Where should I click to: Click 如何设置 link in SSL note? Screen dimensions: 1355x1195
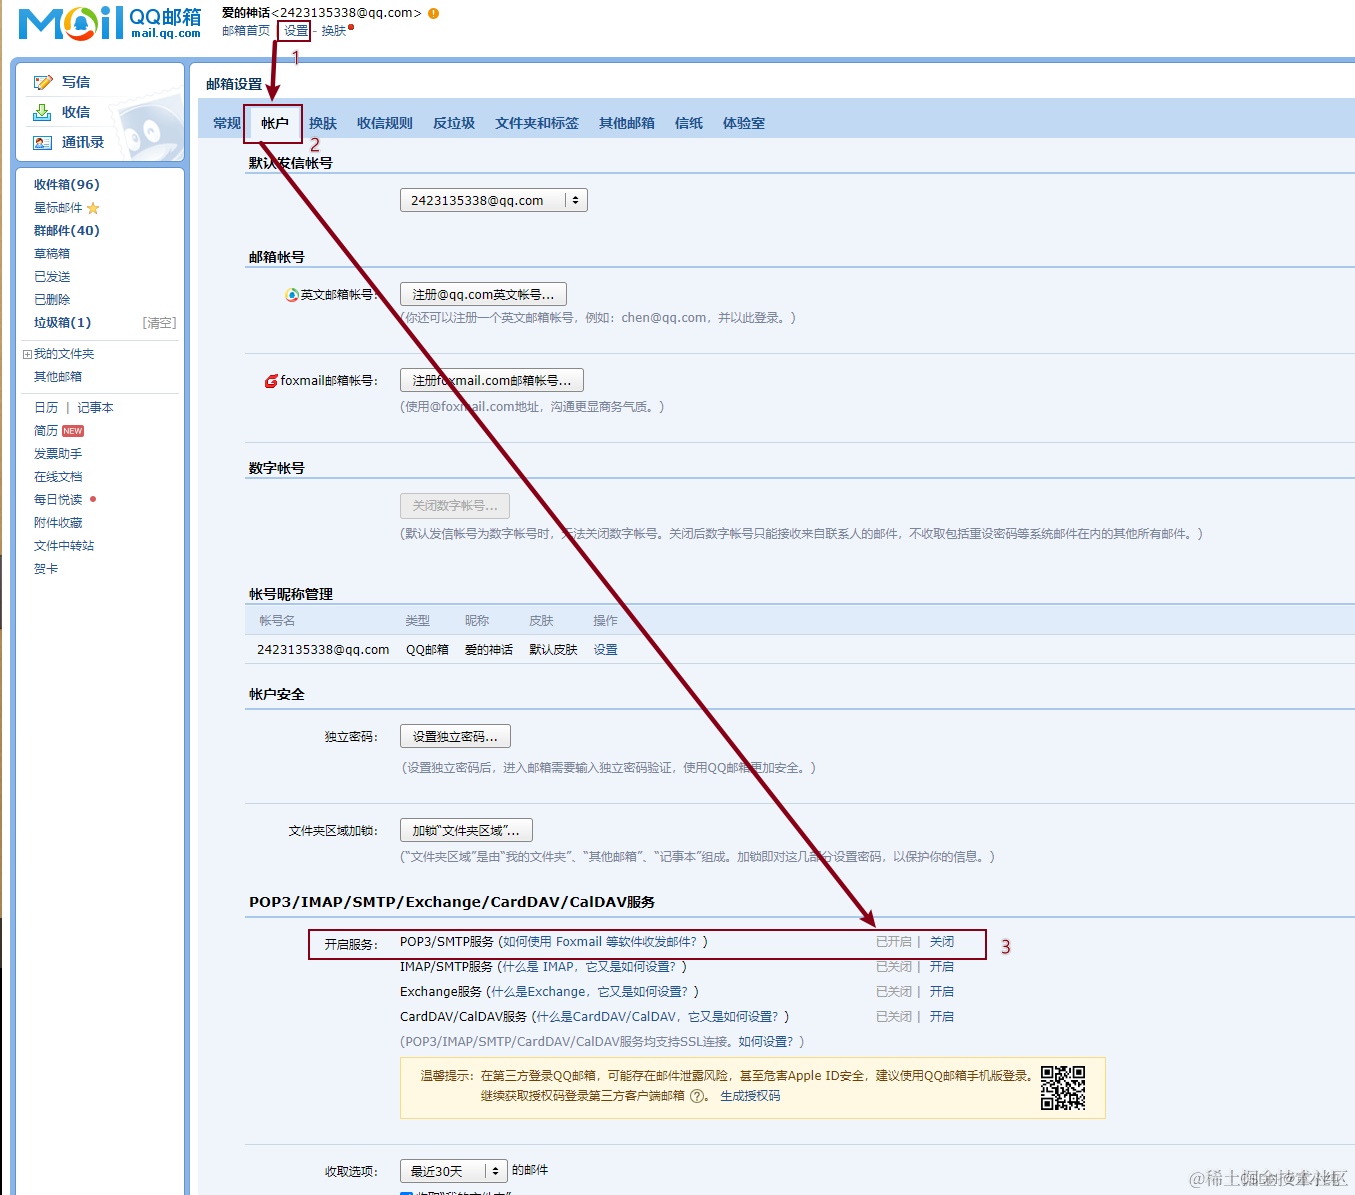(x=766, y=1042)
